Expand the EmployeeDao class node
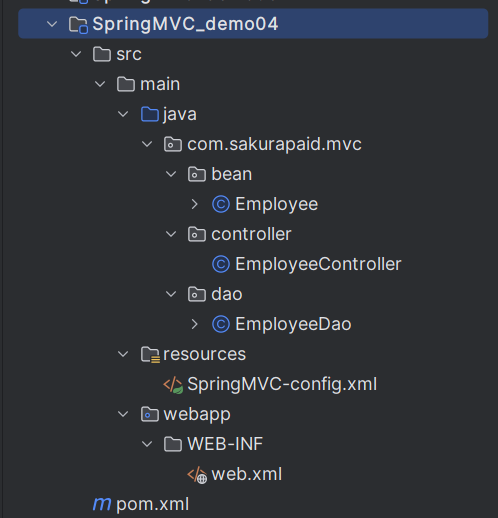 195,324
